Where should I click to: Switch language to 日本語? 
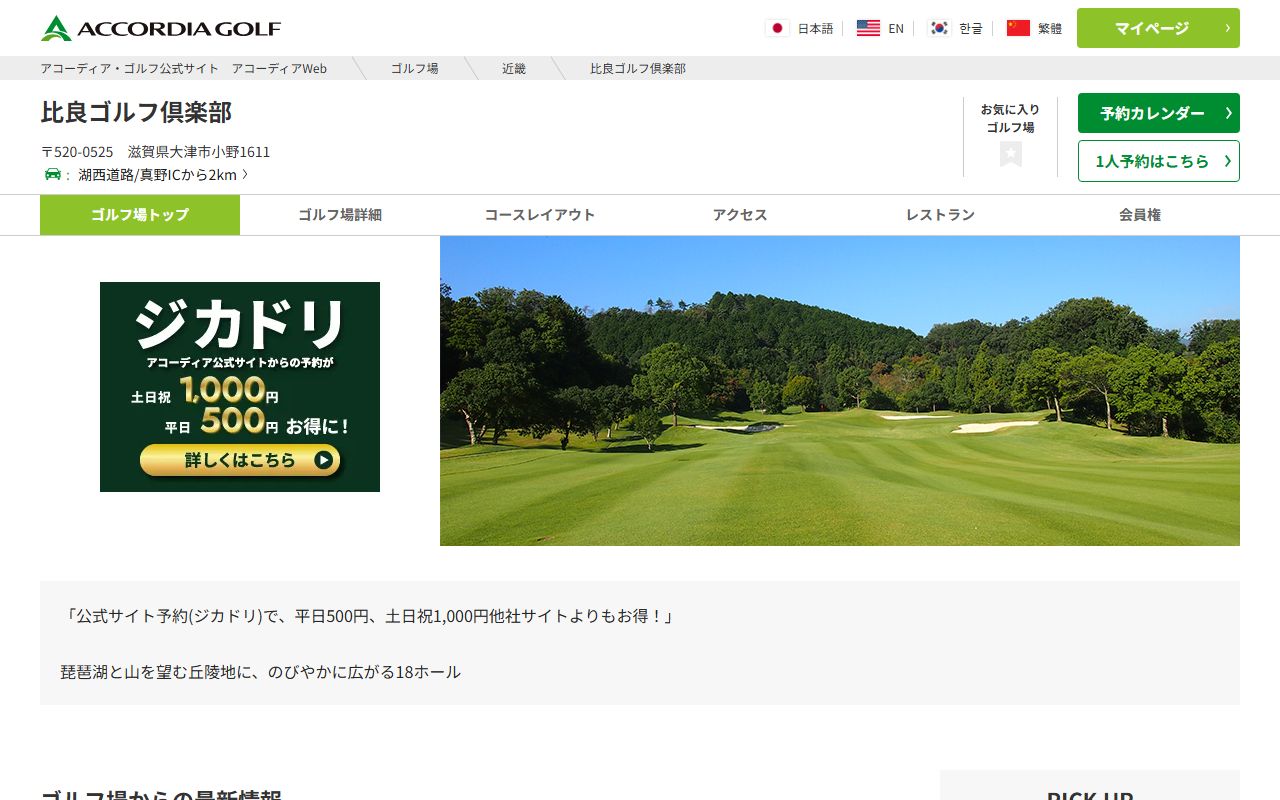point(815,28)
